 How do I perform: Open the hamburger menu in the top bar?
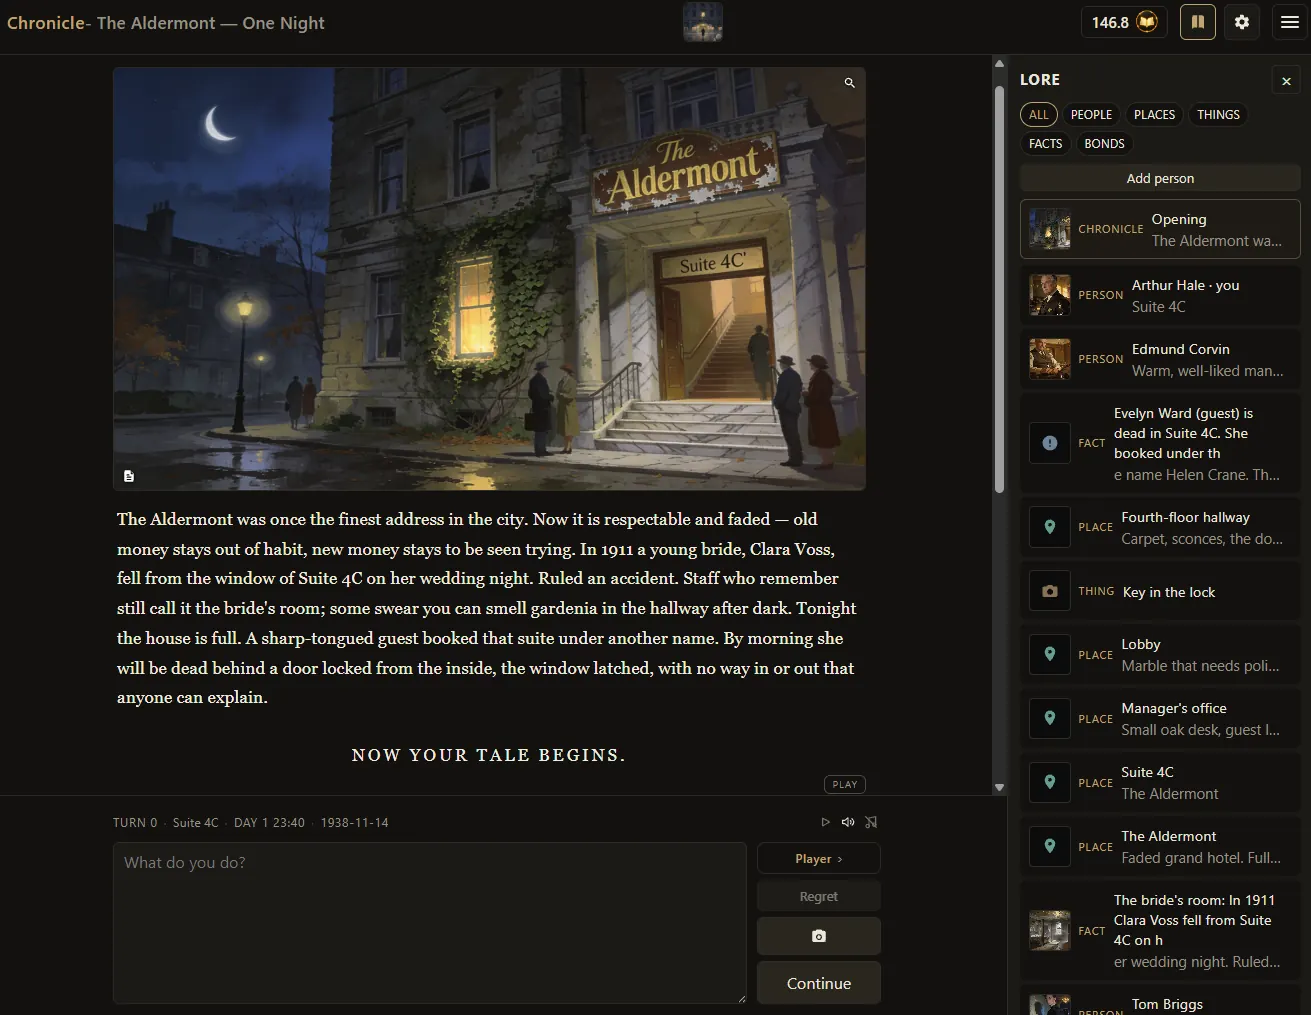point(1289,22)
